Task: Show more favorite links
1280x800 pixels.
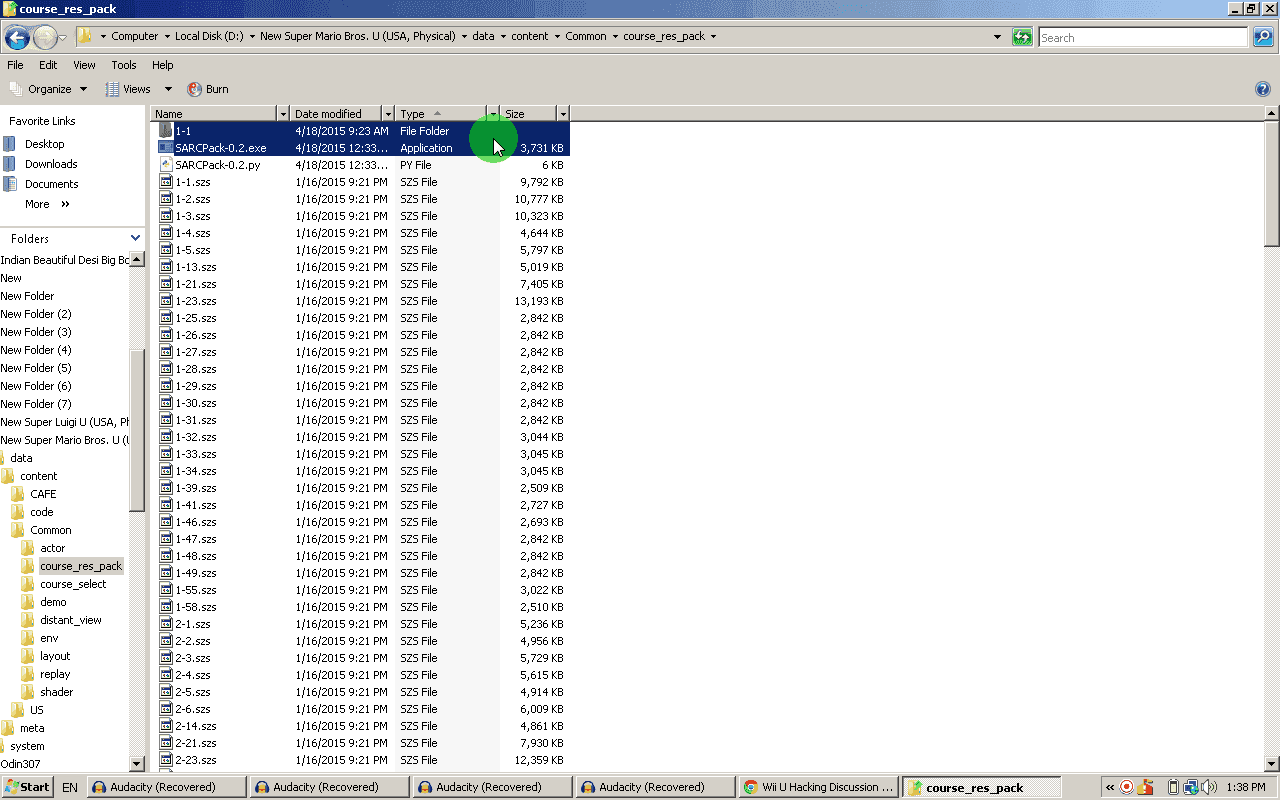Action: (47, 204)
